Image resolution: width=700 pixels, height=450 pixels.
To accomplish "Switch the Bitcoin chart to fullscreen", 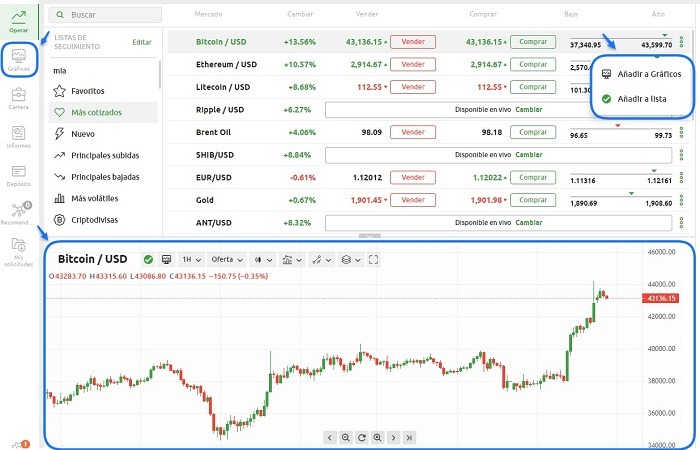I will click(x=374, y=259).
